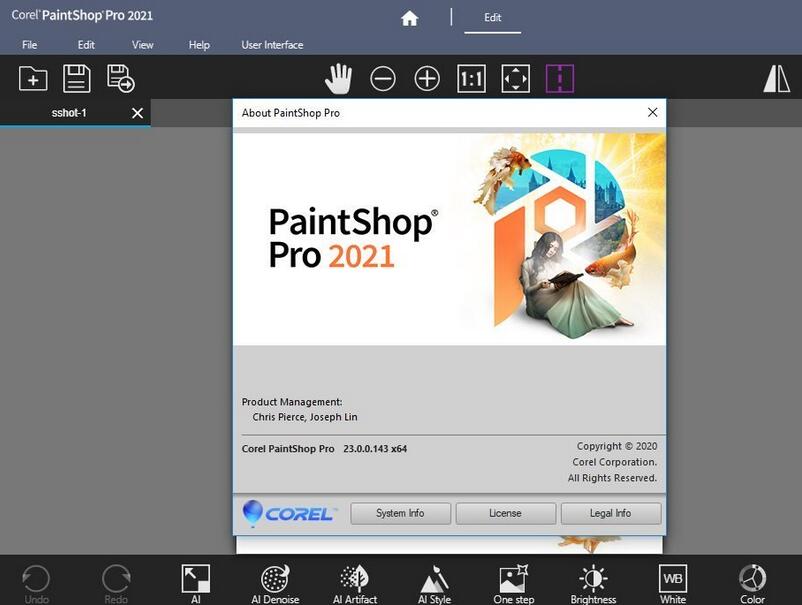Open the White balance tool
This screenshot has height=605, width=802.
(x=673, y=584)
